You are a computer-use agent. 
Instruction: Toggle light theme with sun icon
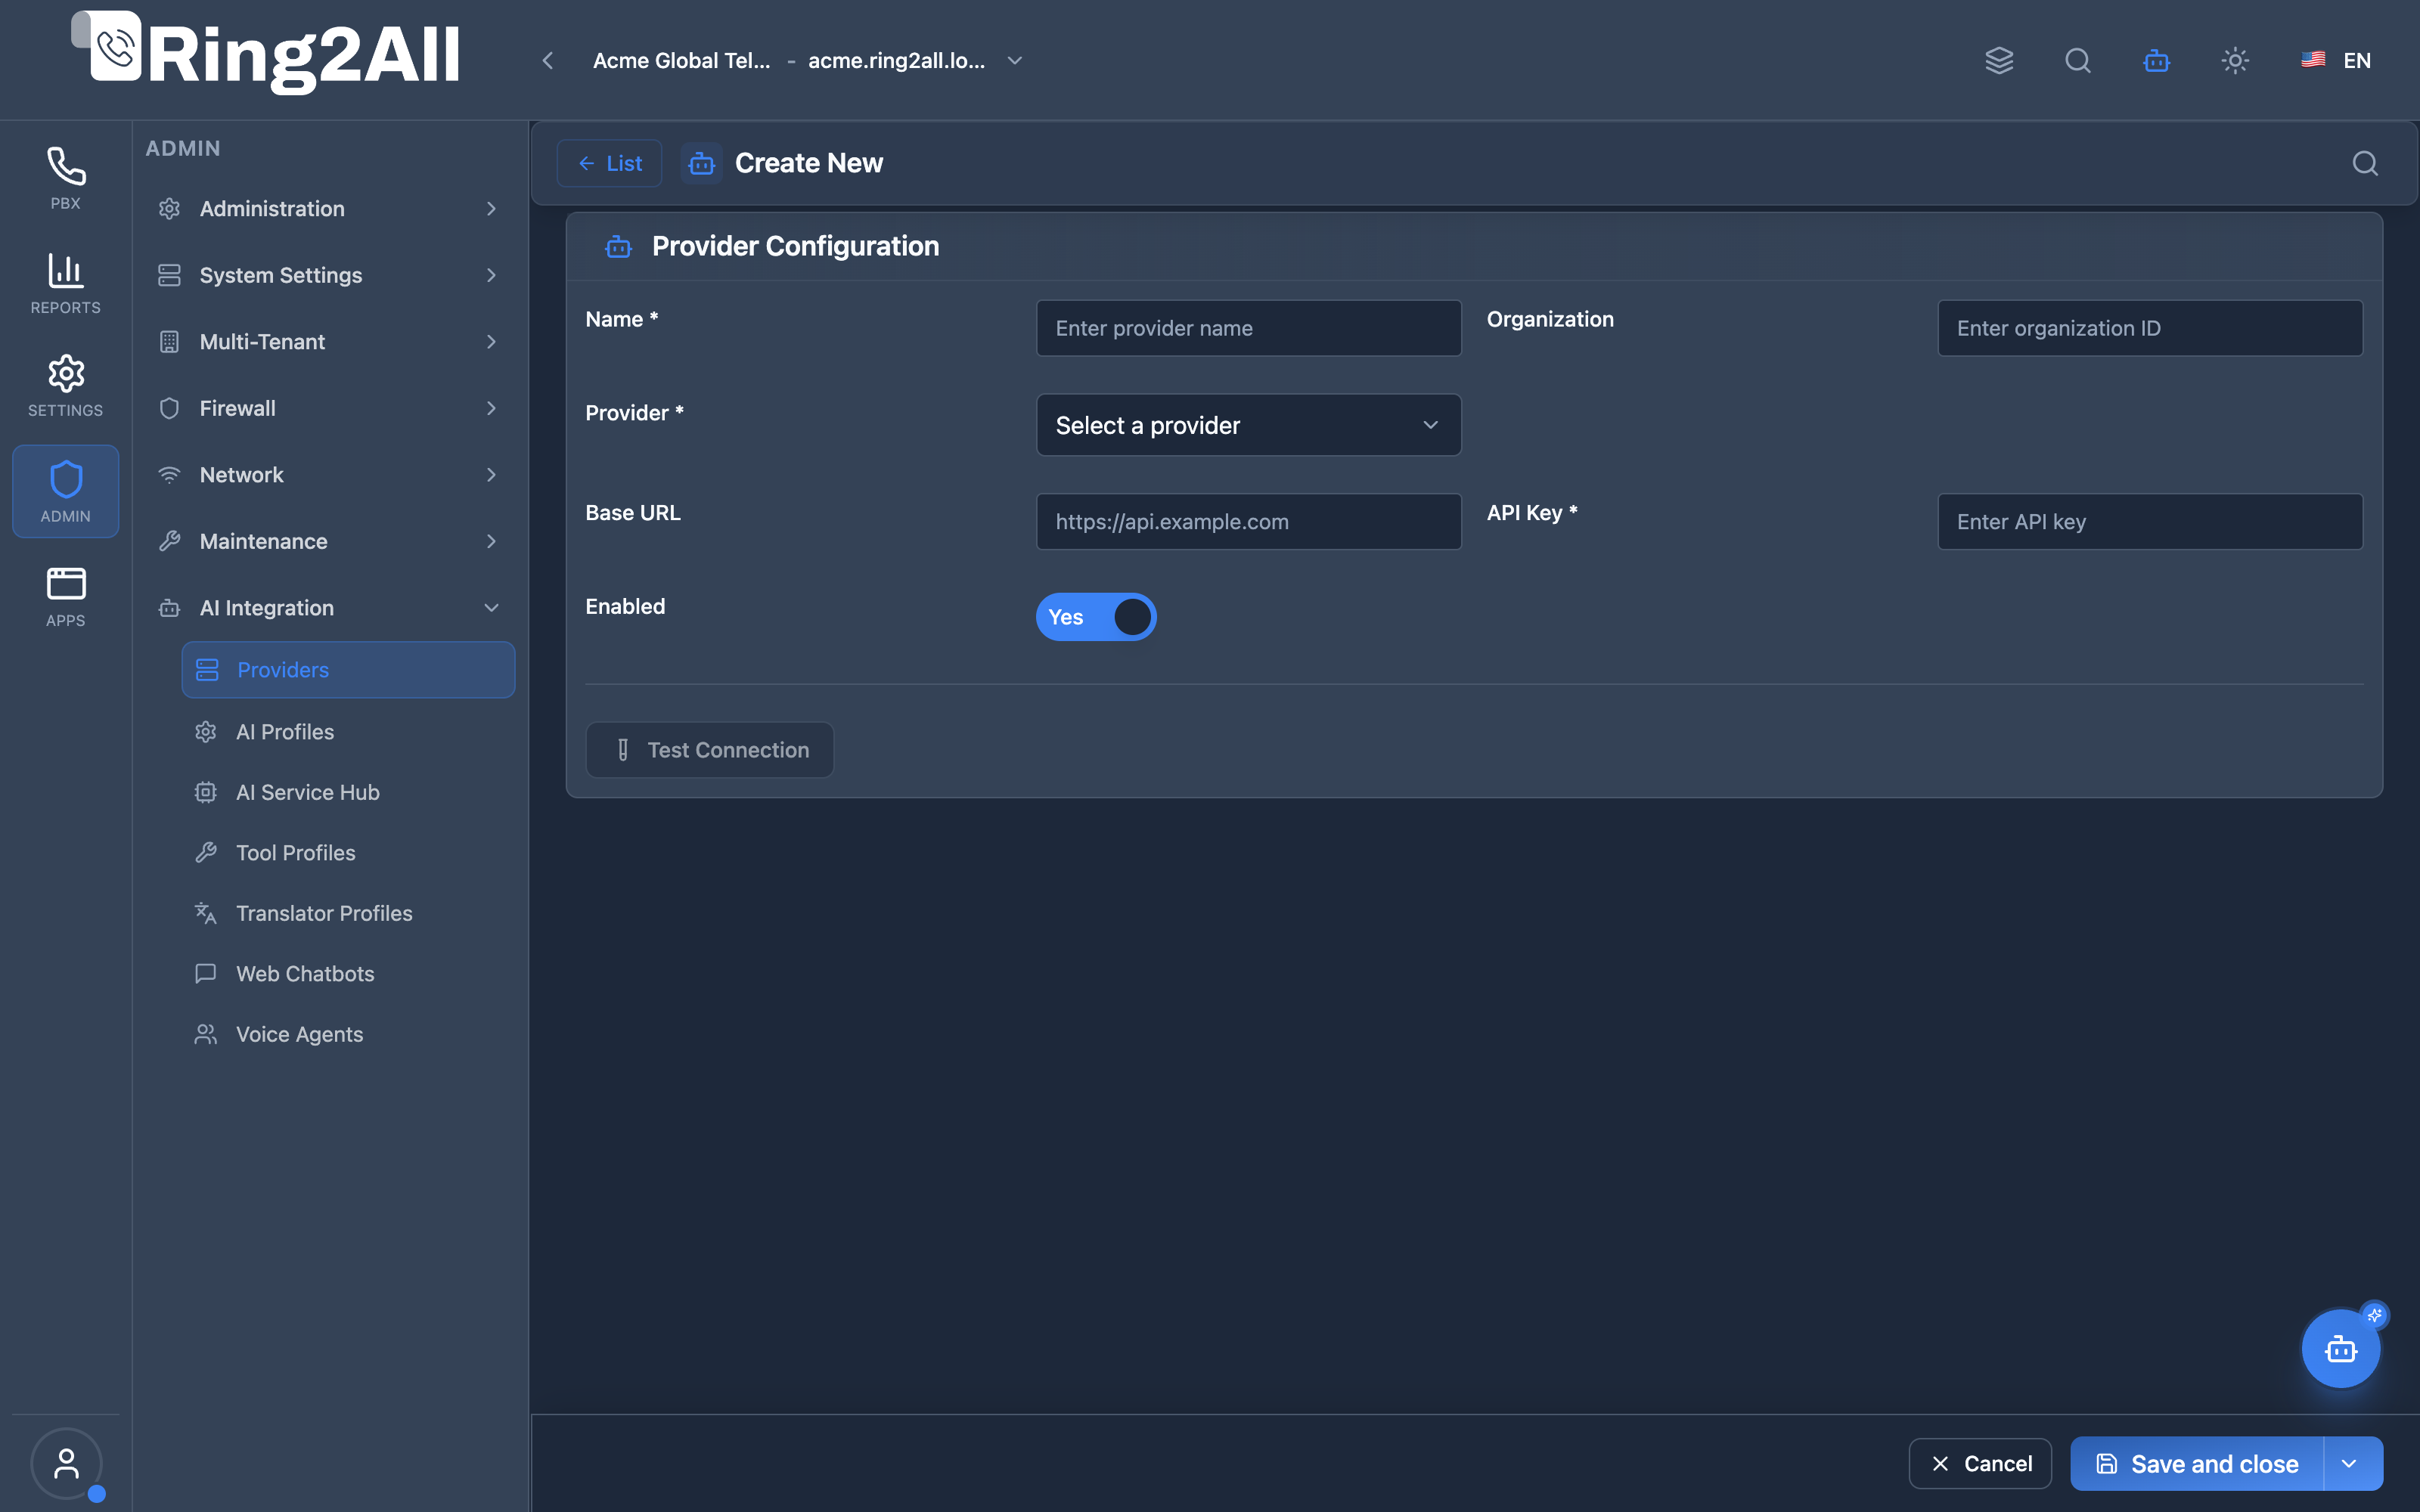pyautogui.click(x=2235, y=60)
